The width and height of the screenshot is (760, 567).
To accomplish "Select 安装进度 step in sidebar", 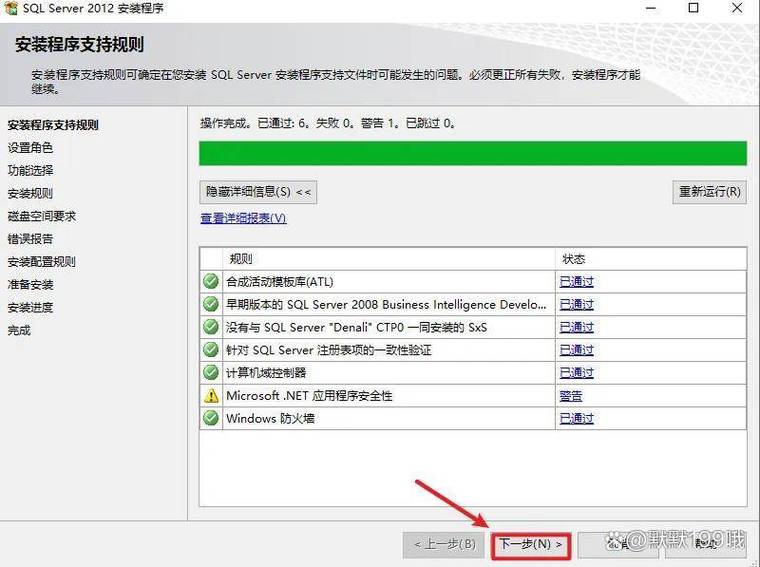I will [x=30, y=307].
